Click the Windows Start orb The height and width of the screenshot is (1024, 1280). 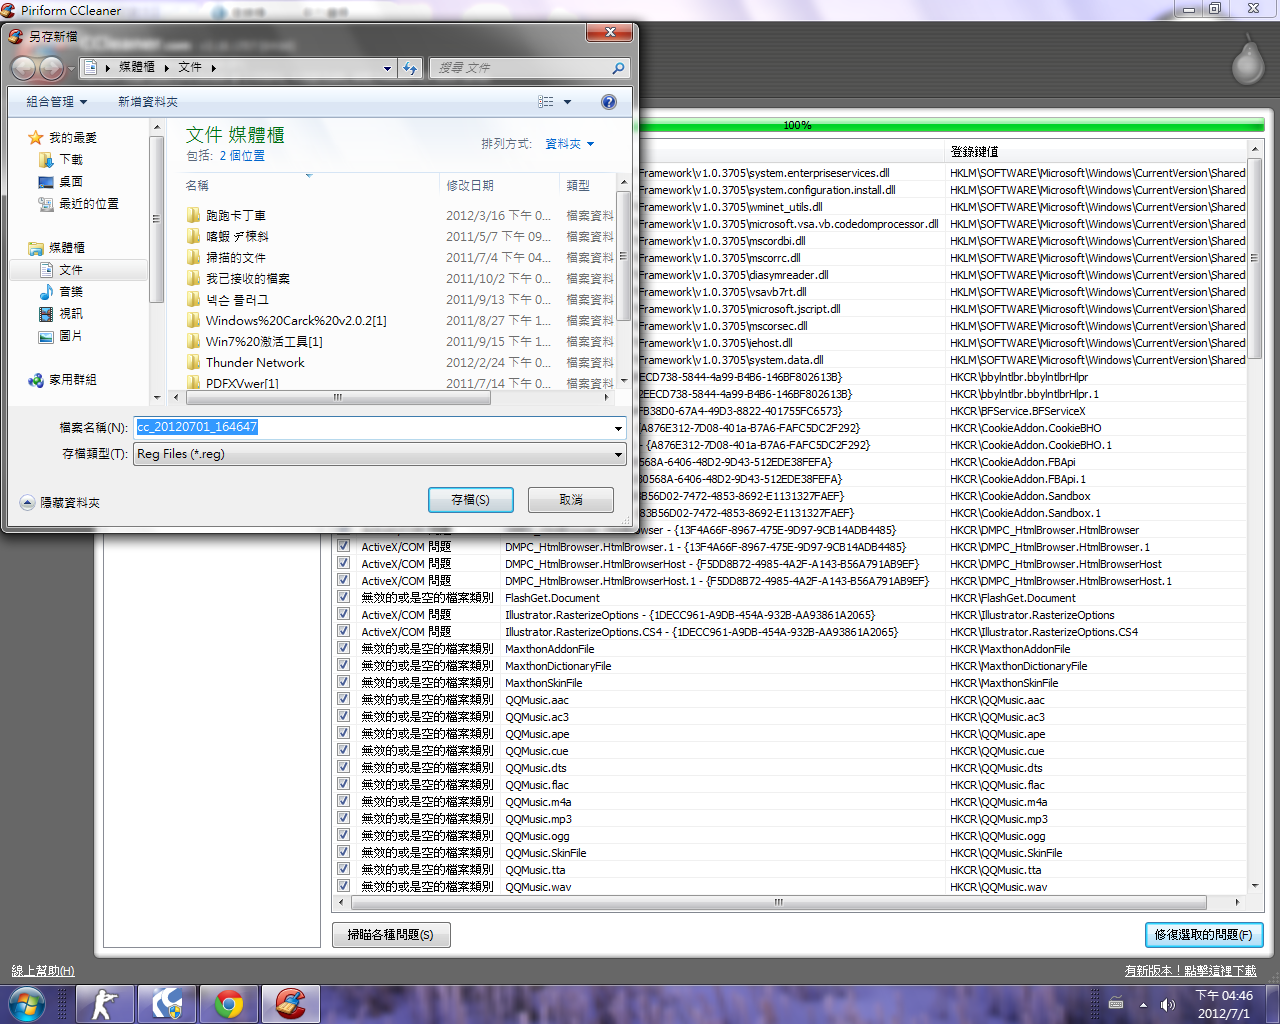tap(26, 1004)
